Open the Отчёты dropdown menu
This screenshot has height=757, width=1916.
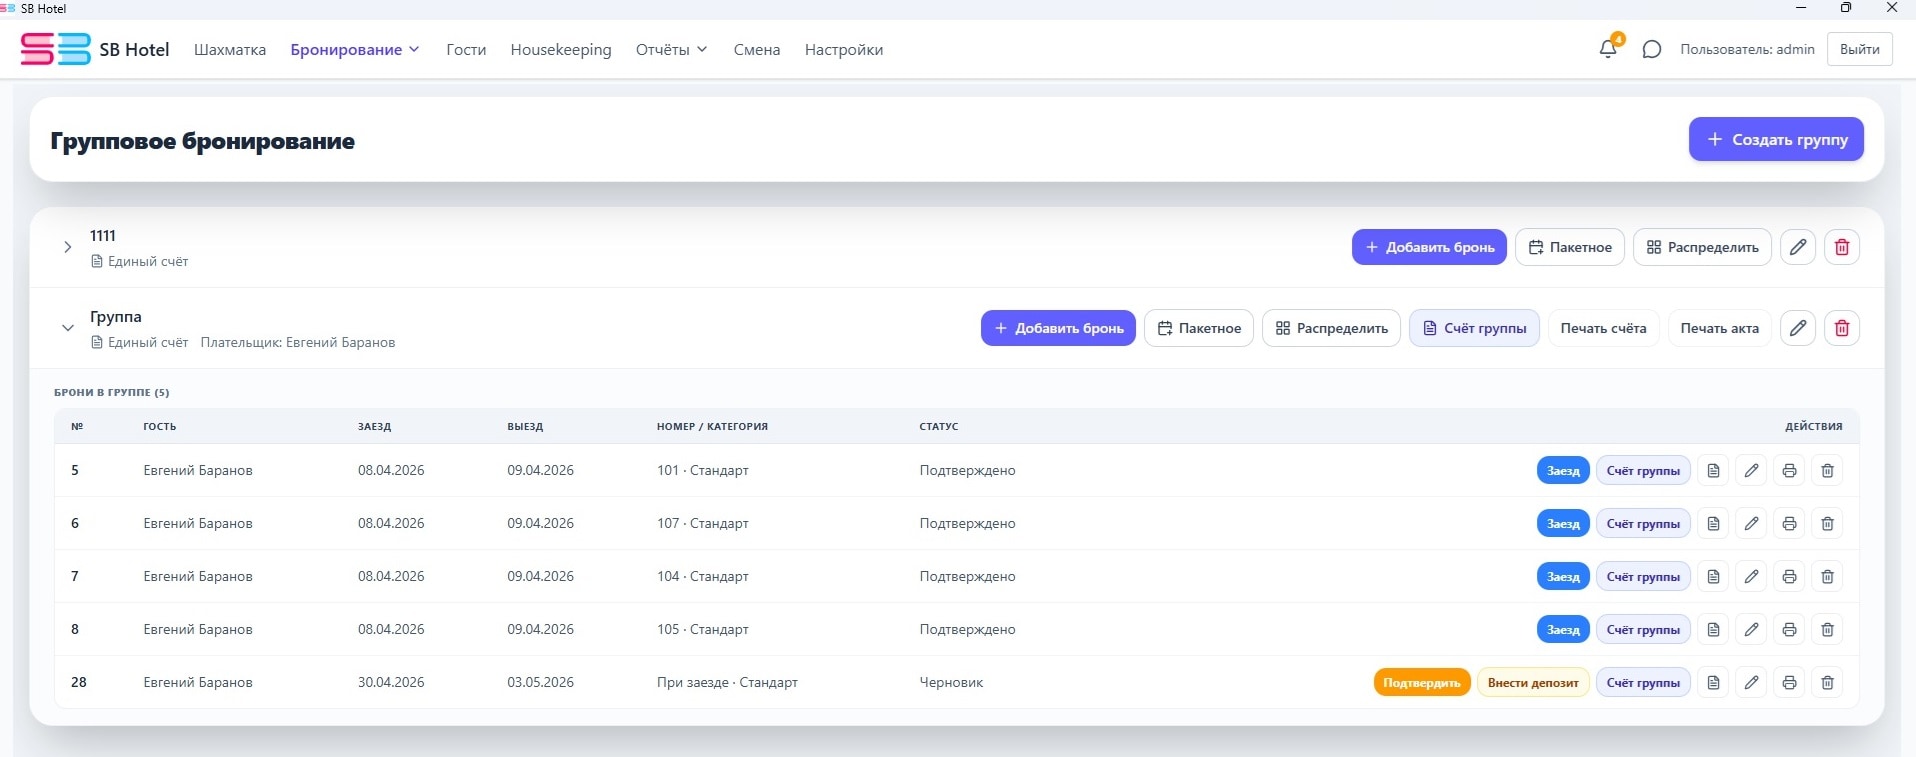click(672, 49)
